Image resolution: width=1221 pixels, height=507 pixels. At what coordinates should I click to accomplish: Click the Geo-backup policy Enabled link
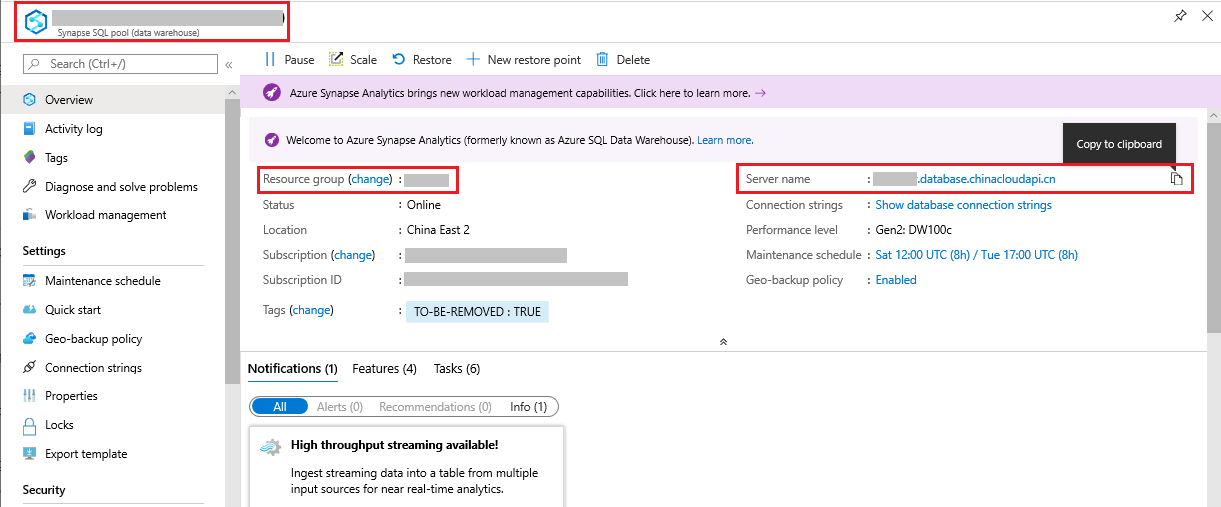coord(896,280)
